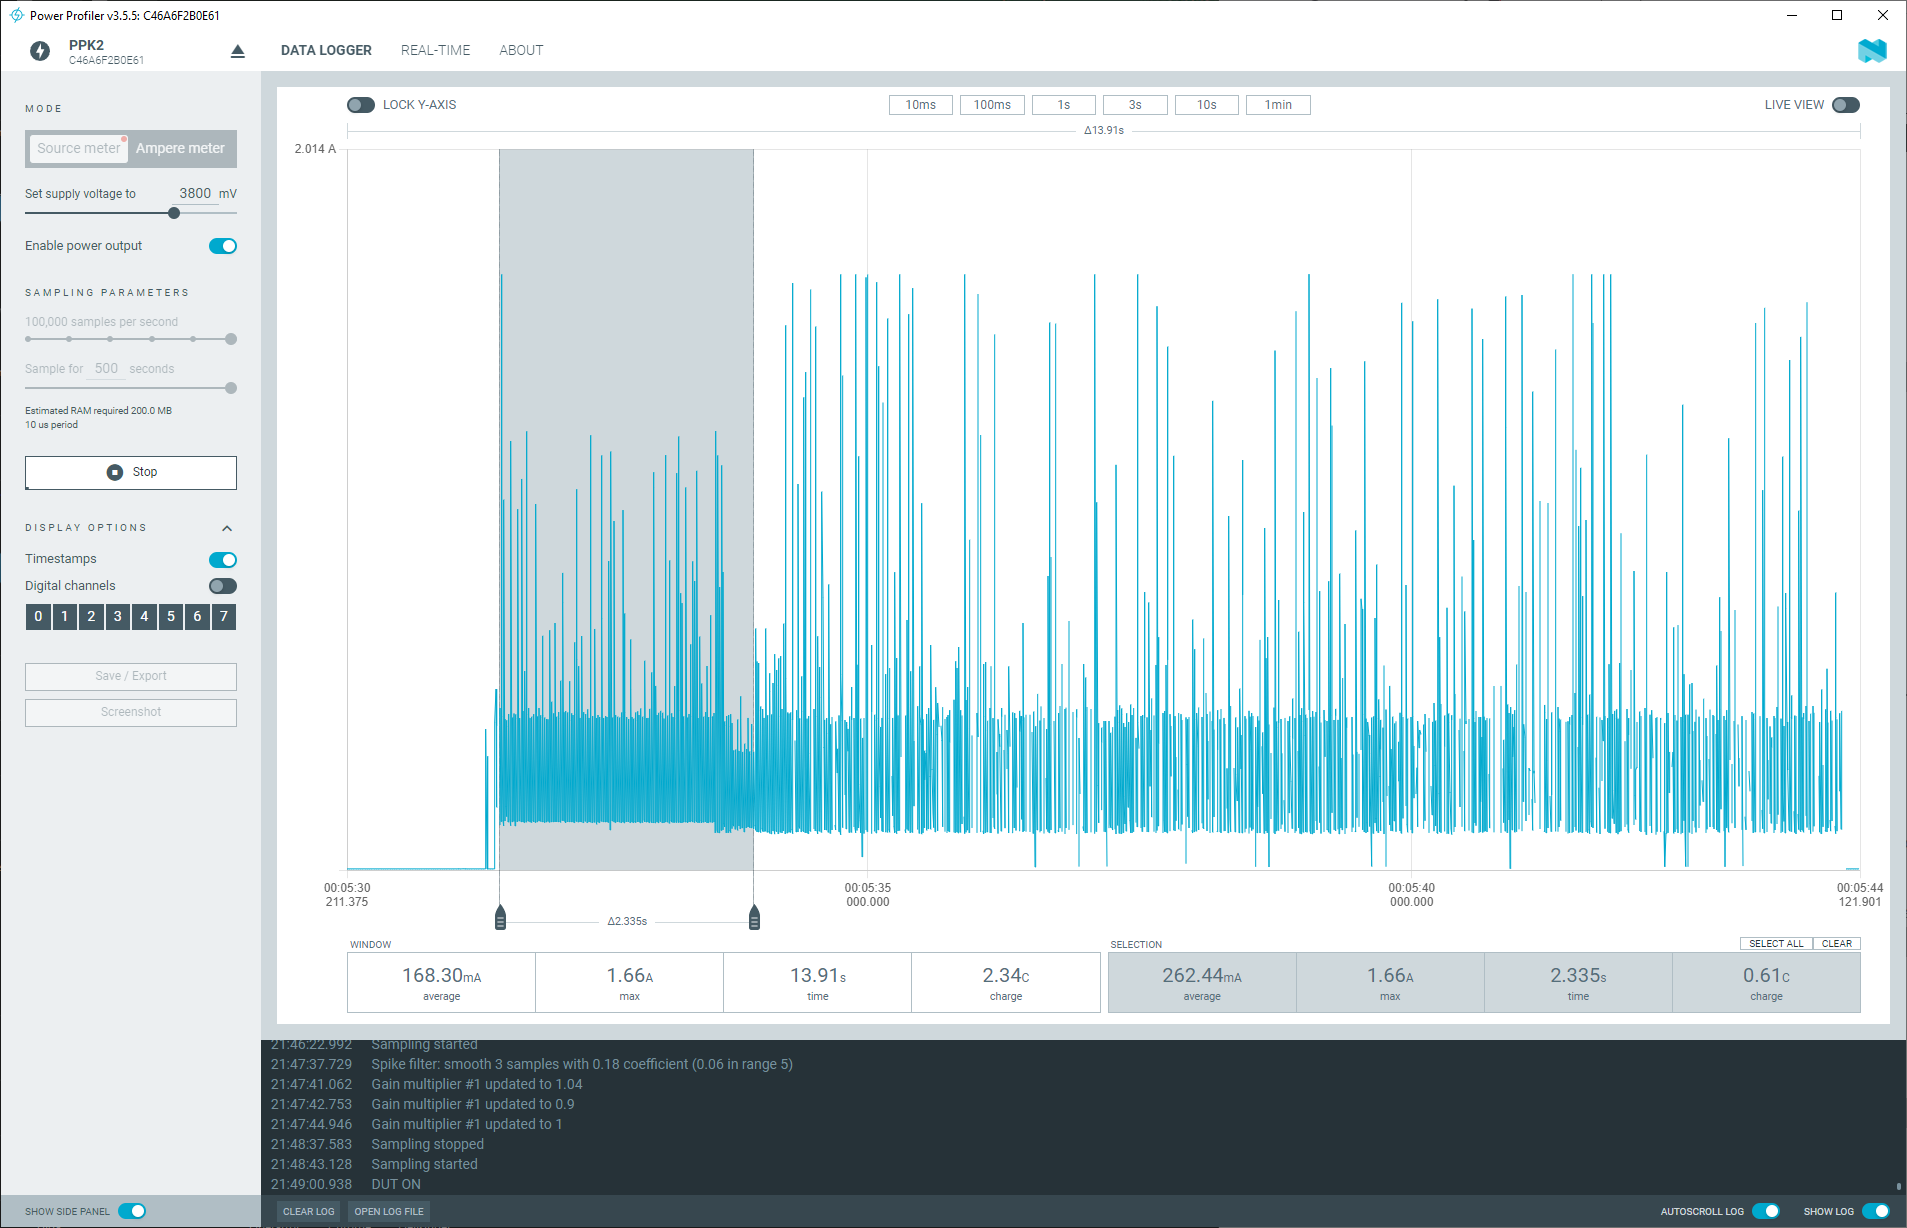Click the Save / Export button

131,676
